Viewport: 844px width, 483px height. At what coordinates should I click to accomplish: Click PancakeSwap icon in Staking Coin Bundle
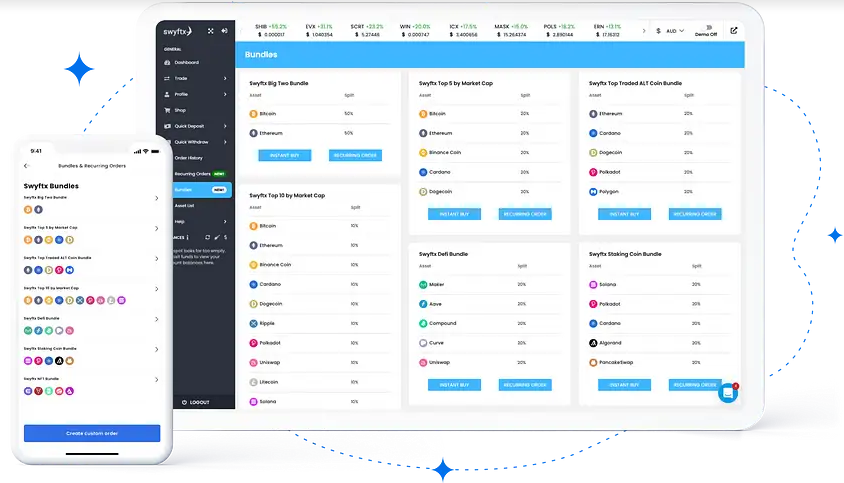(593, 362)
